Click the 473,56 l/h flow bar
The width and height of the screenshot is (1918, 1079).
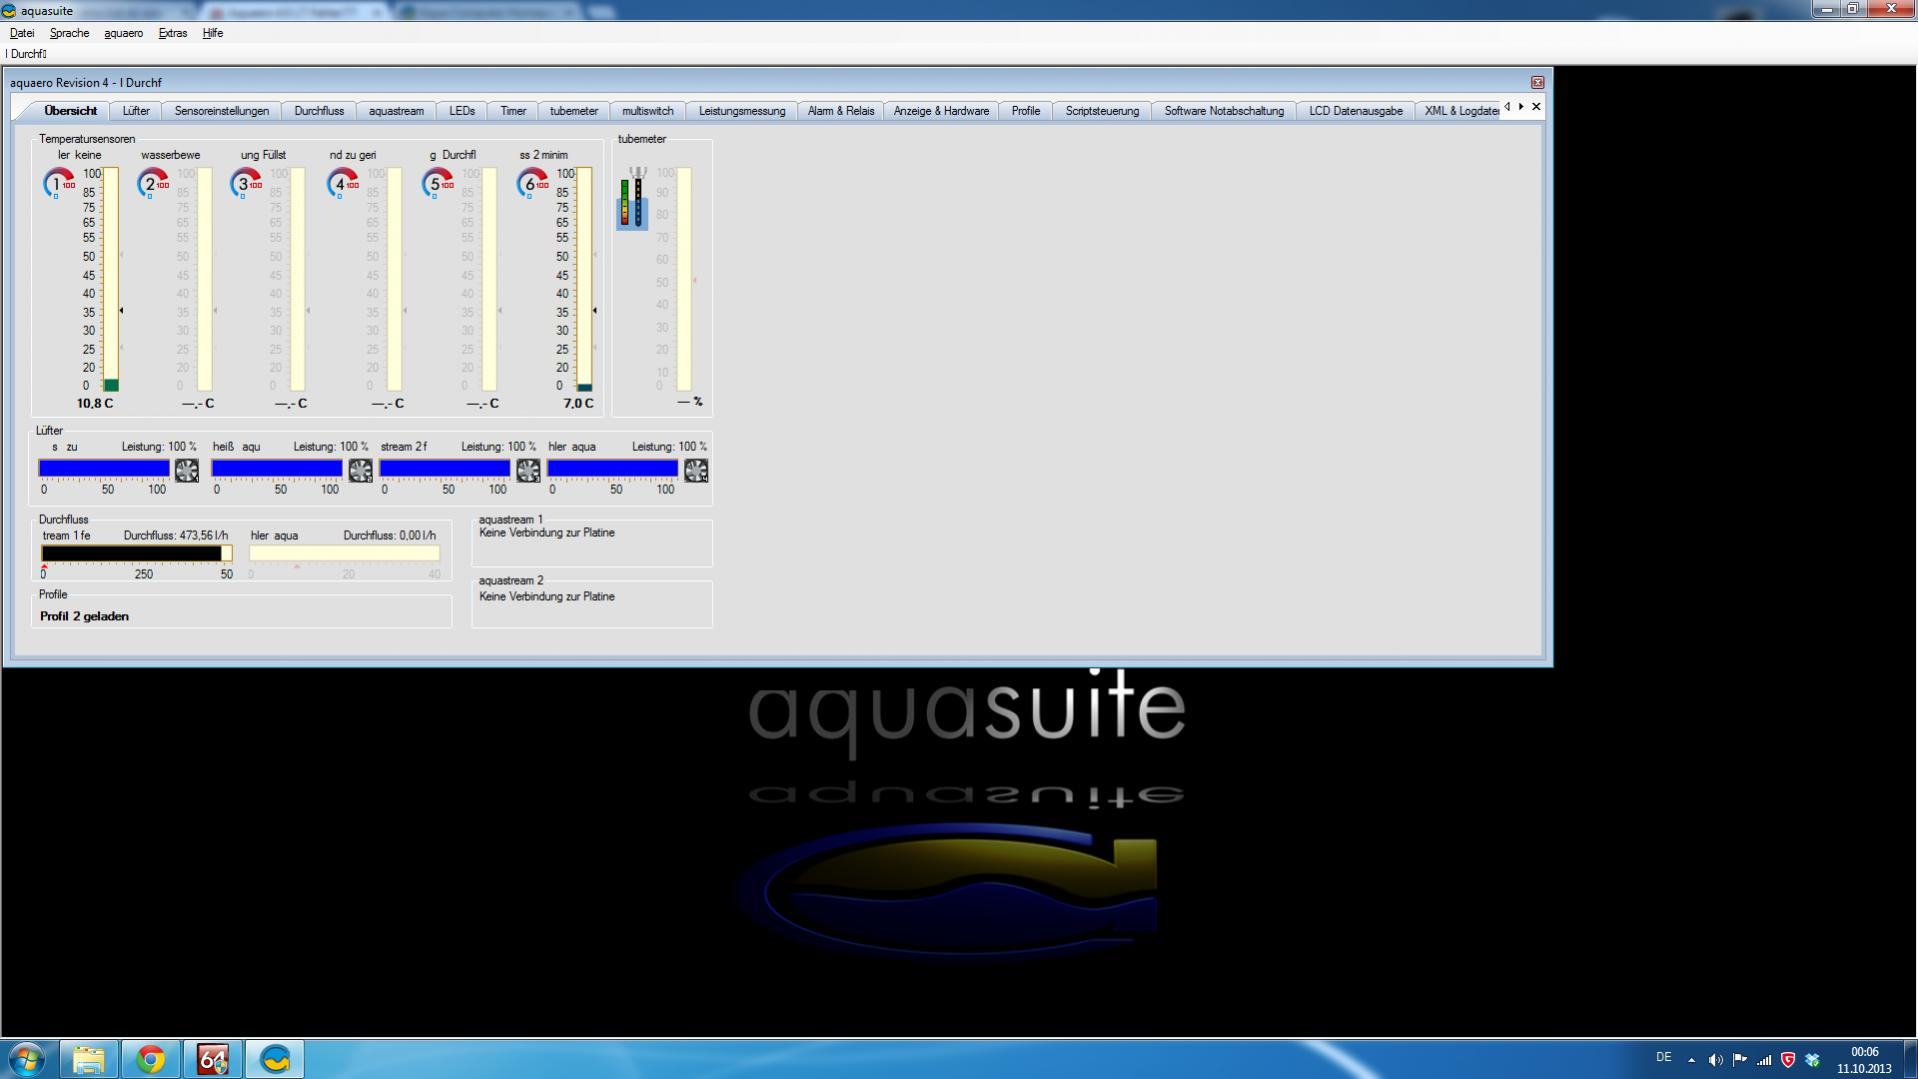coord(136,553)
